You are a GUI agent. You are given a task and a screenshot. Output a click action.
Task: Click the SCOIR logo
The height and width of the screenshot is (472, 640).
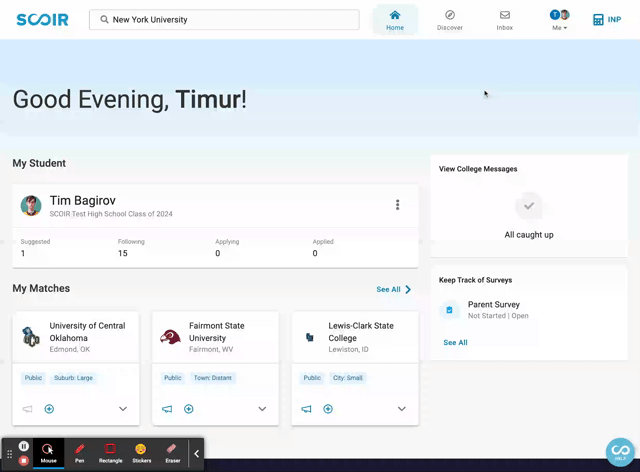42,20
